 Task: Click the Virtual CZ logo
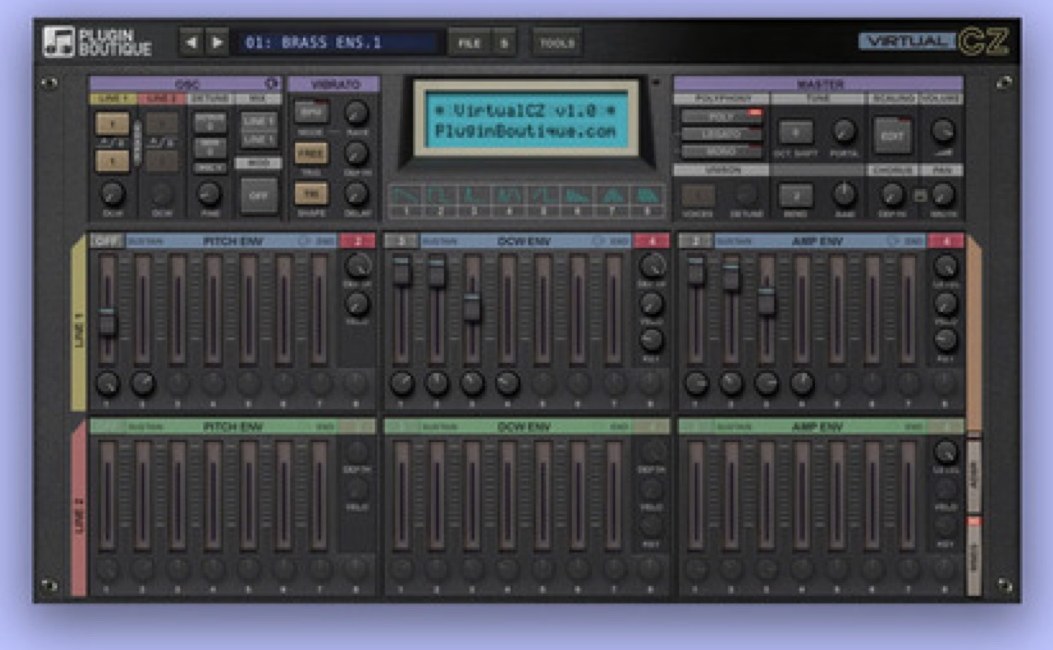933,41
